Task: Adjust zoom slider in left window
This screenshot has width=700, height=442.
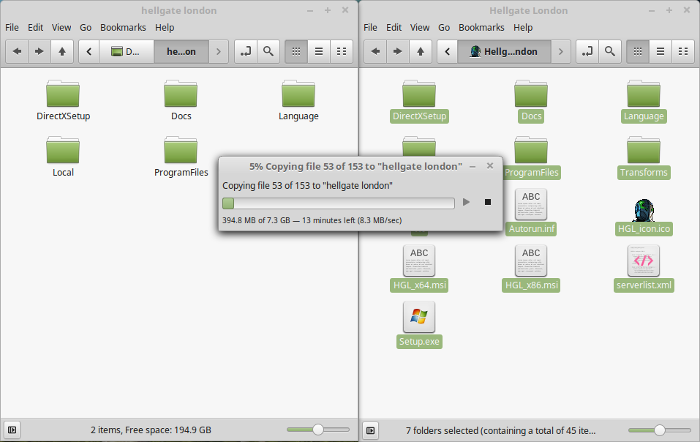Action: (318, 429)
